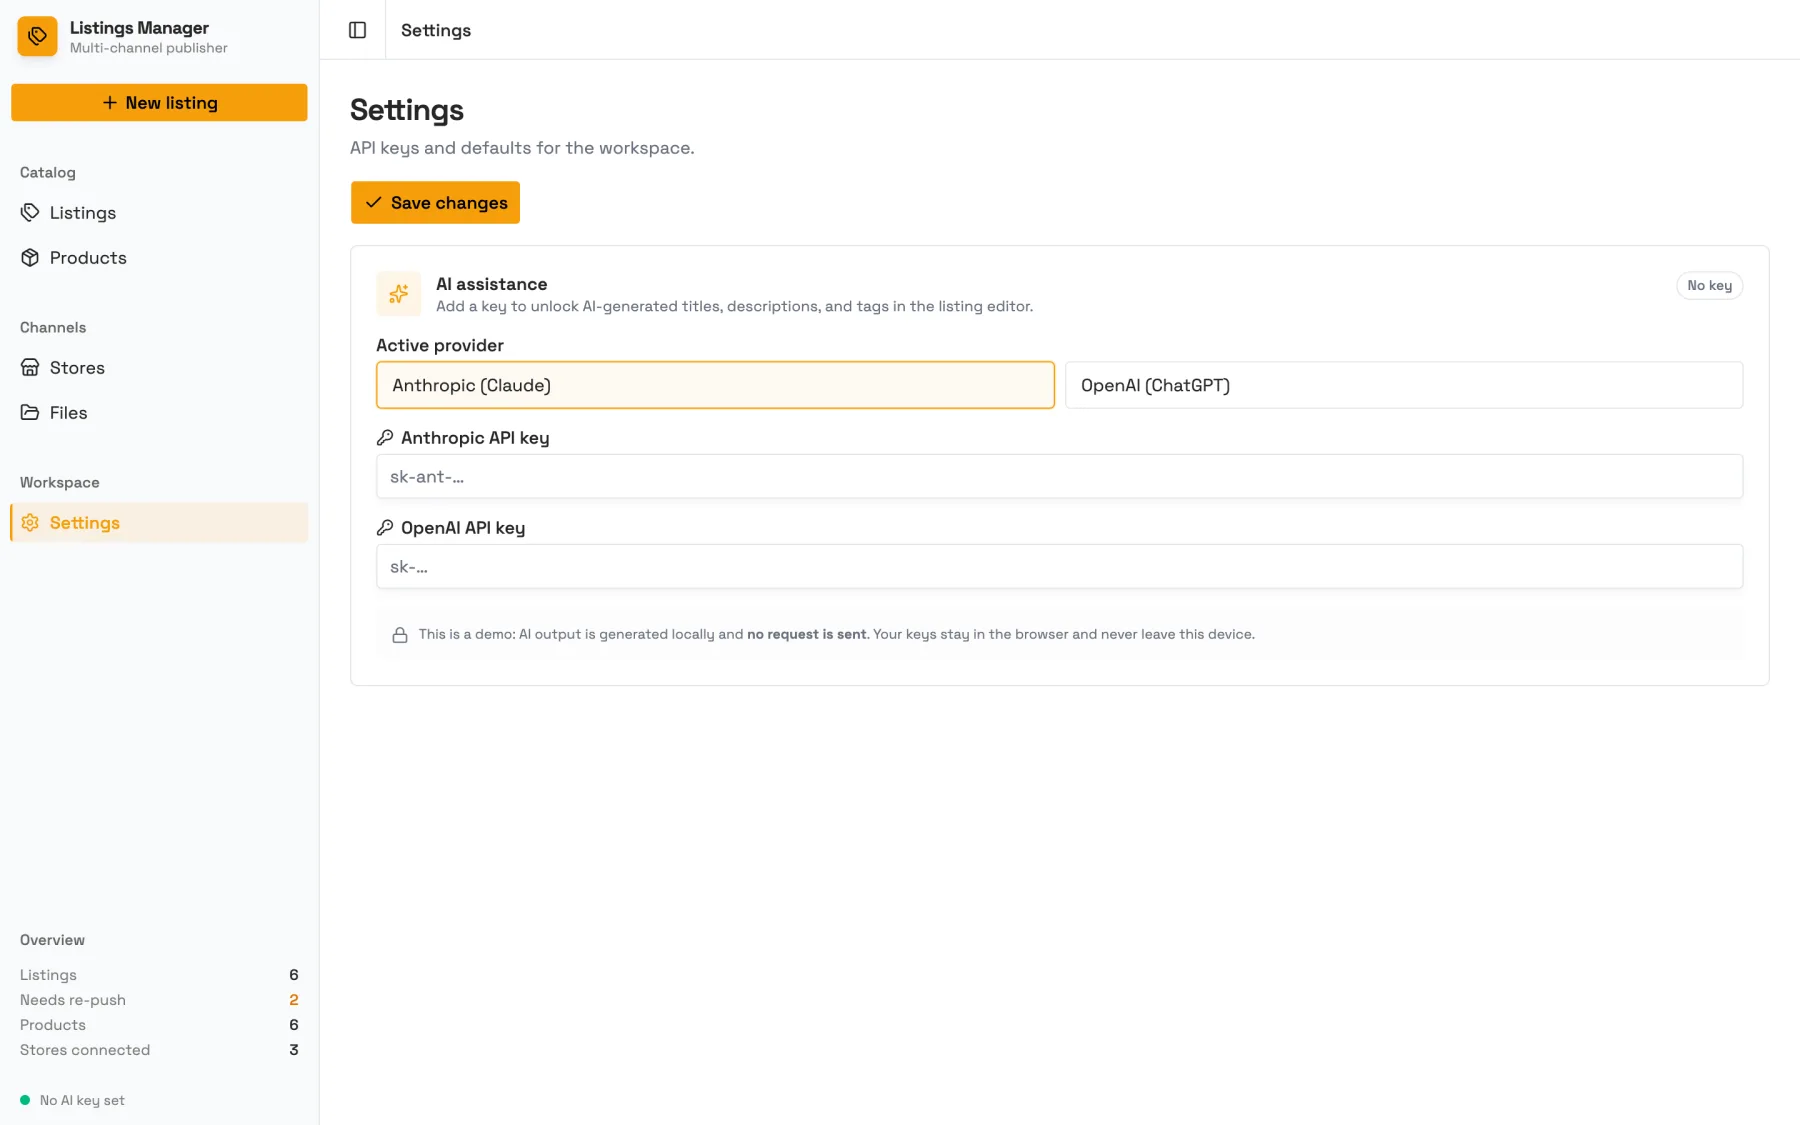The width and height of the screenshot is (1800, 1125).
Task: Click the AI assistance sparkle icon
Action: (x=398, y=294)
